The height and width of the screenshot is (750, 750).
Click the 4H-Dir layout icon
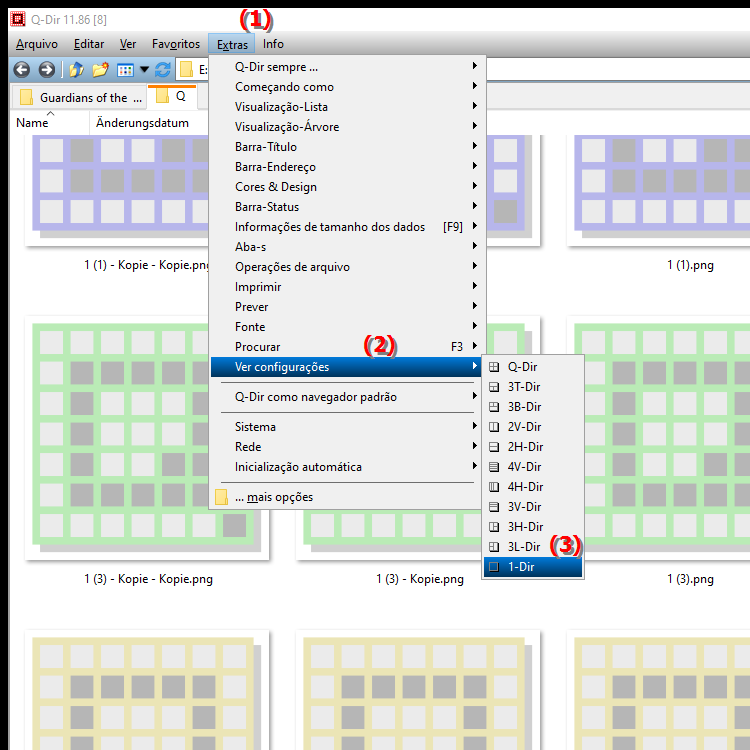click(x=494, y=487)
